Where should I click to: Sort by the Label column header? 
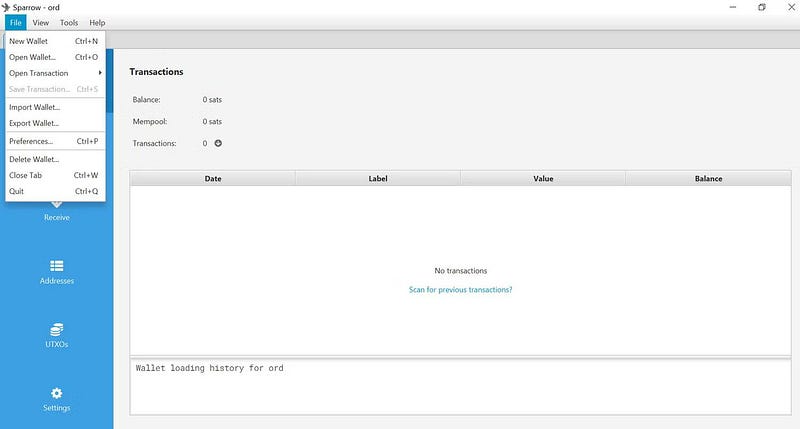pyautogui.click(x=378, y=179)
